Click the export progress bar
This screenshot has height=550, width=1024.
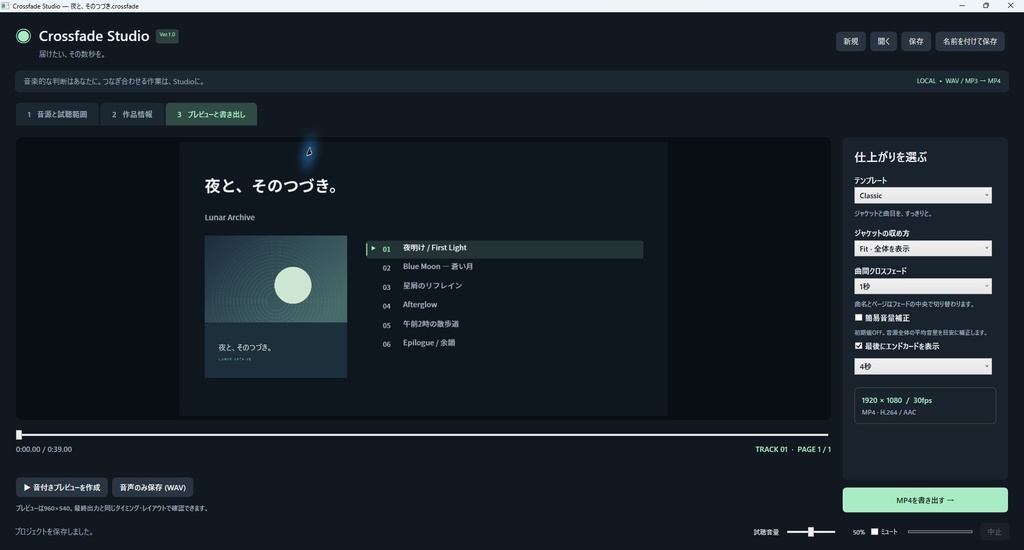[940, 532]
